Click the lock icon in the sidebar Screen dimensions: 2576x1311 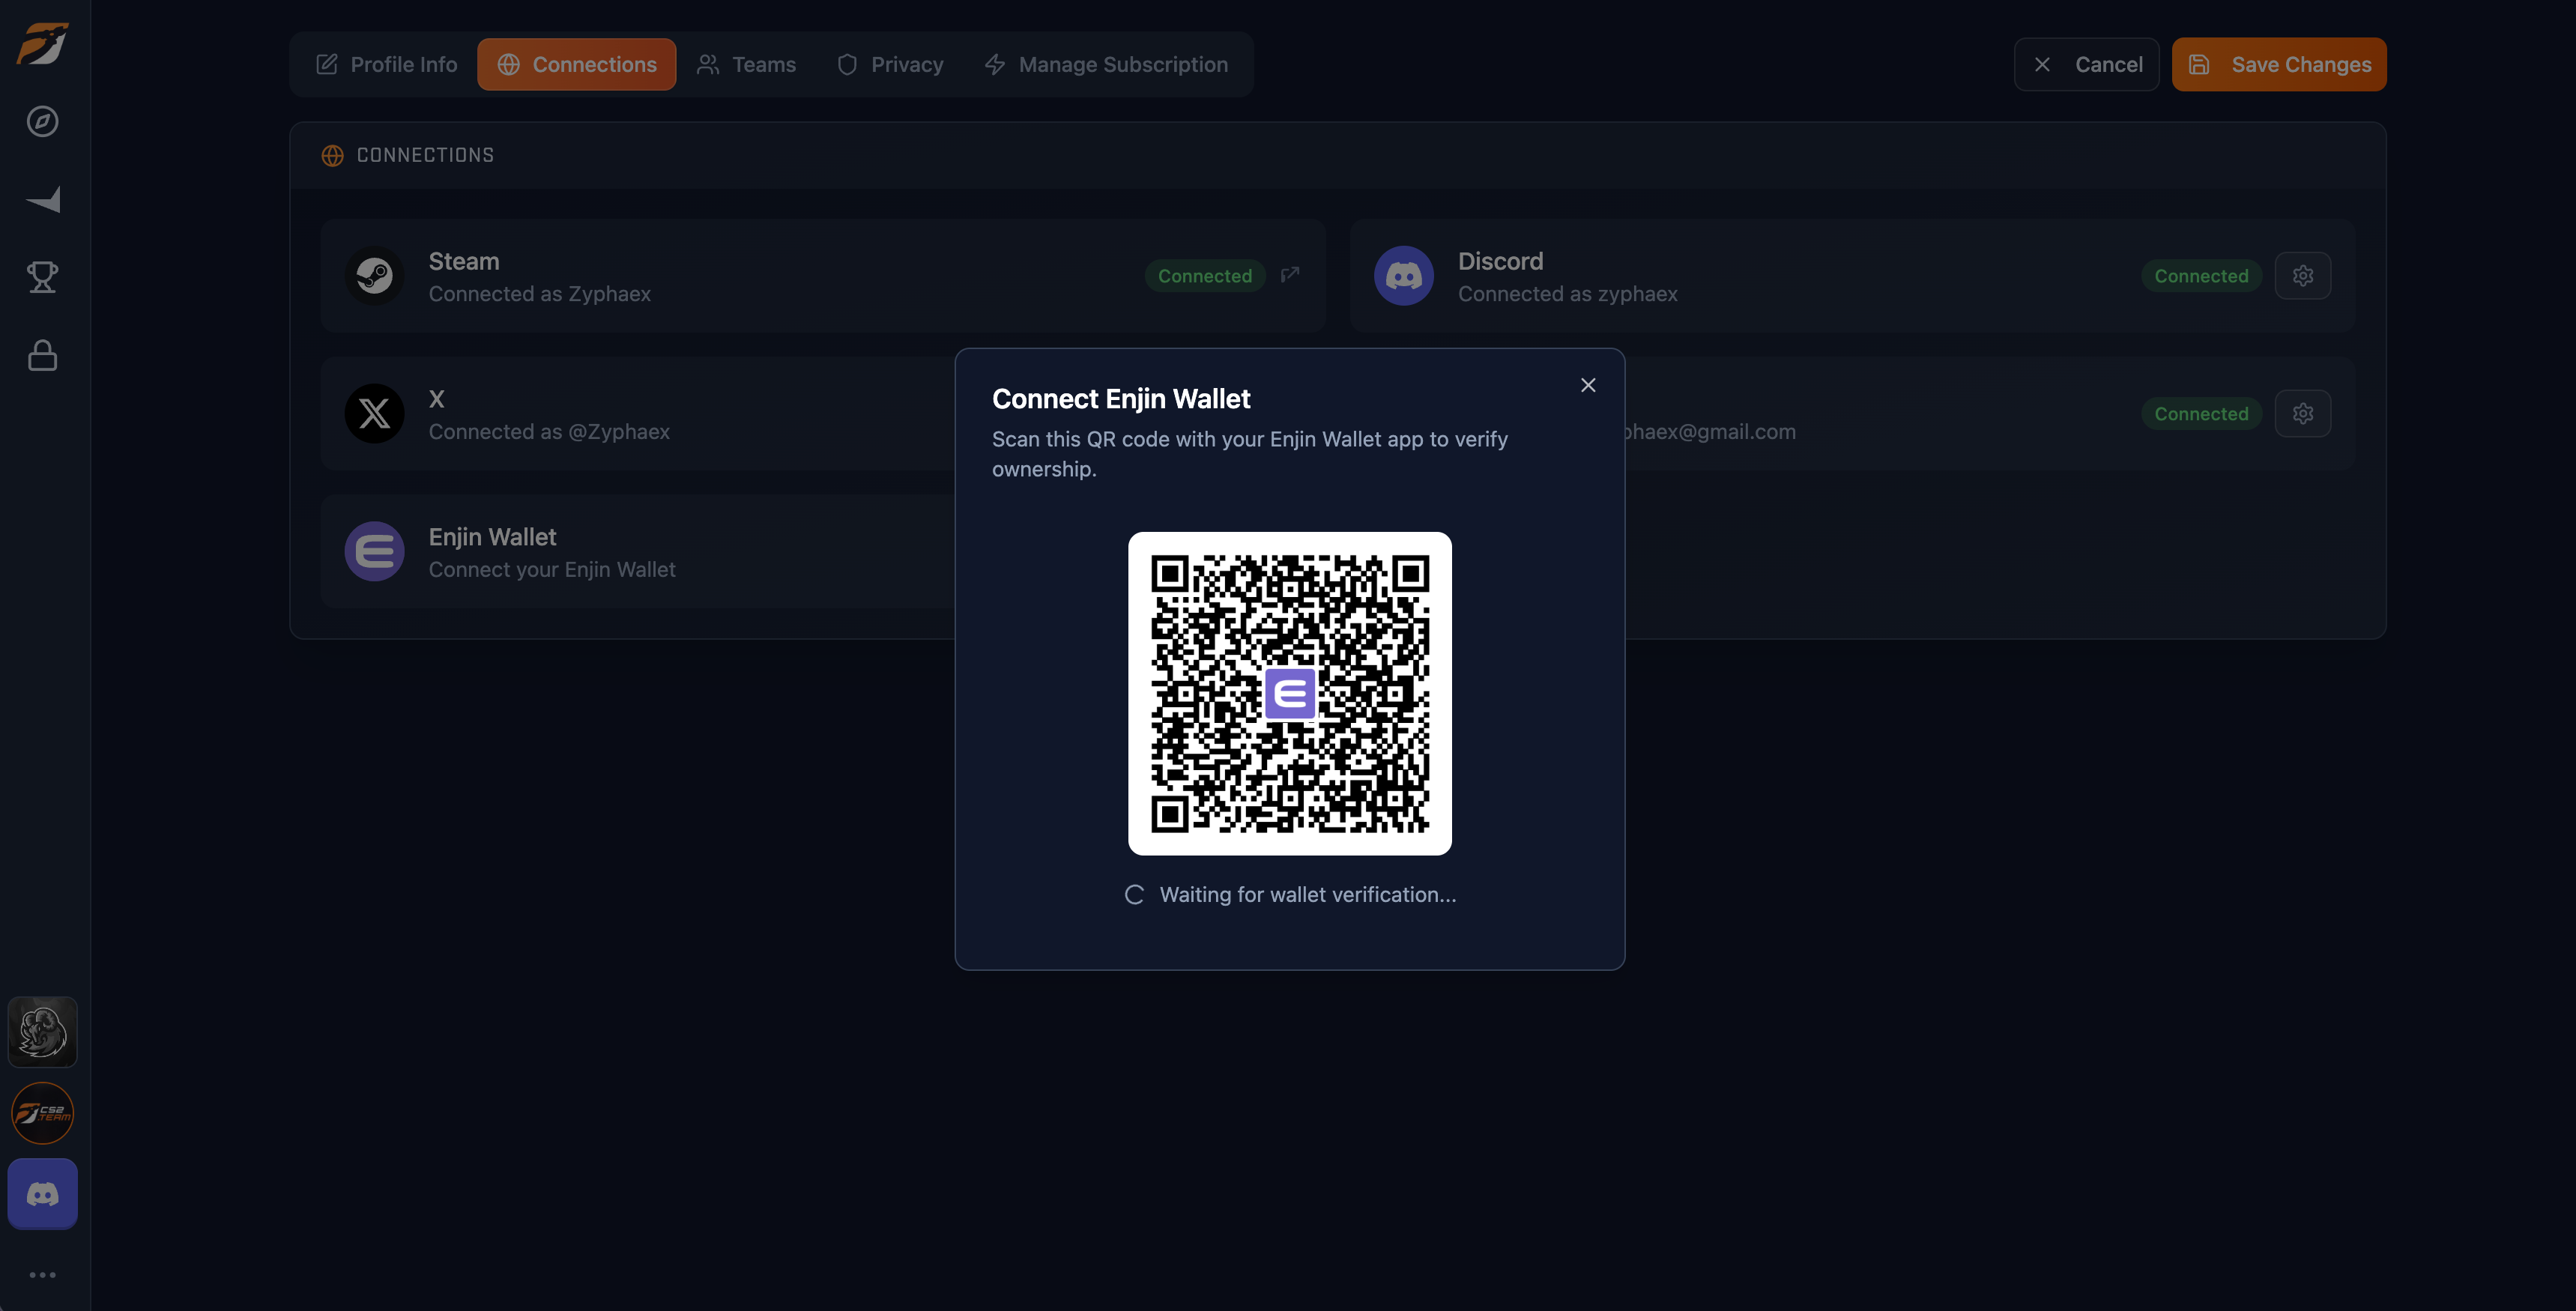(x=42, y=355)
